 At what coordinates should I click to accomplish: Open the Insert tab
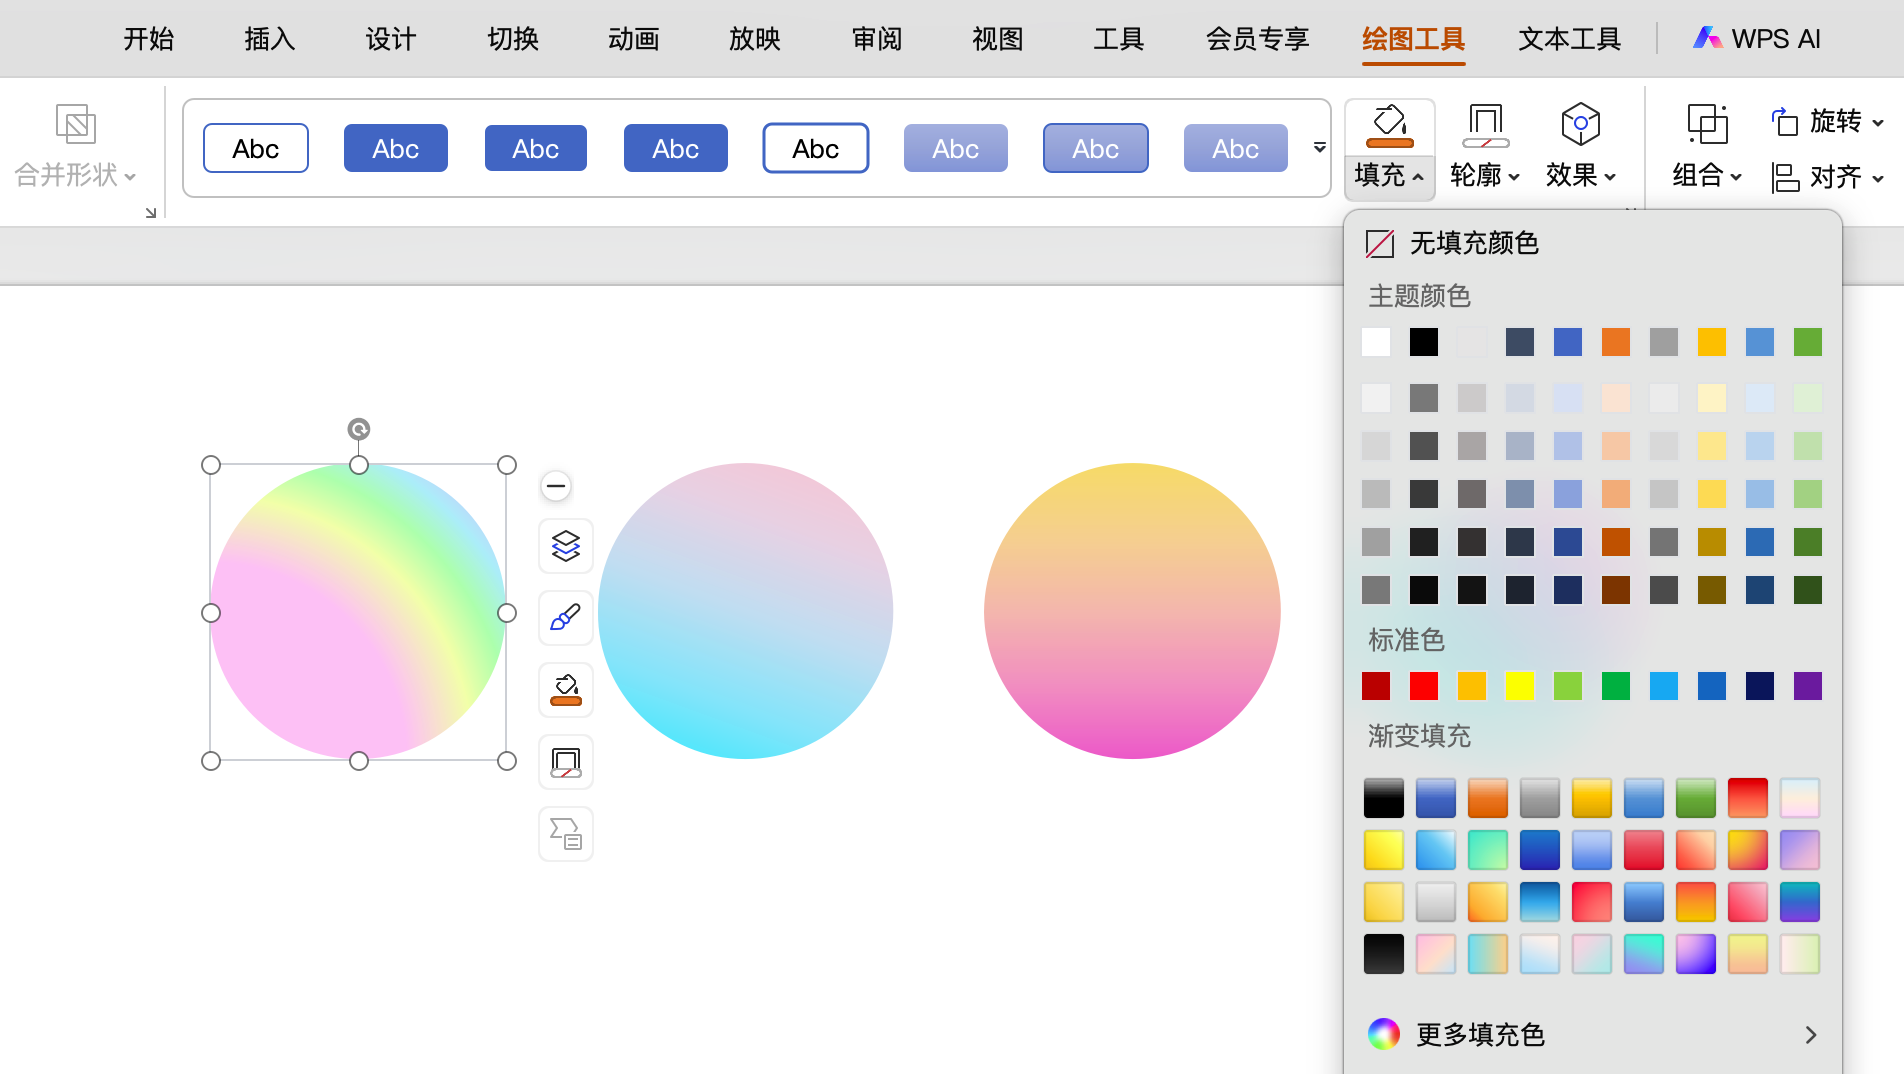[269, 39]
